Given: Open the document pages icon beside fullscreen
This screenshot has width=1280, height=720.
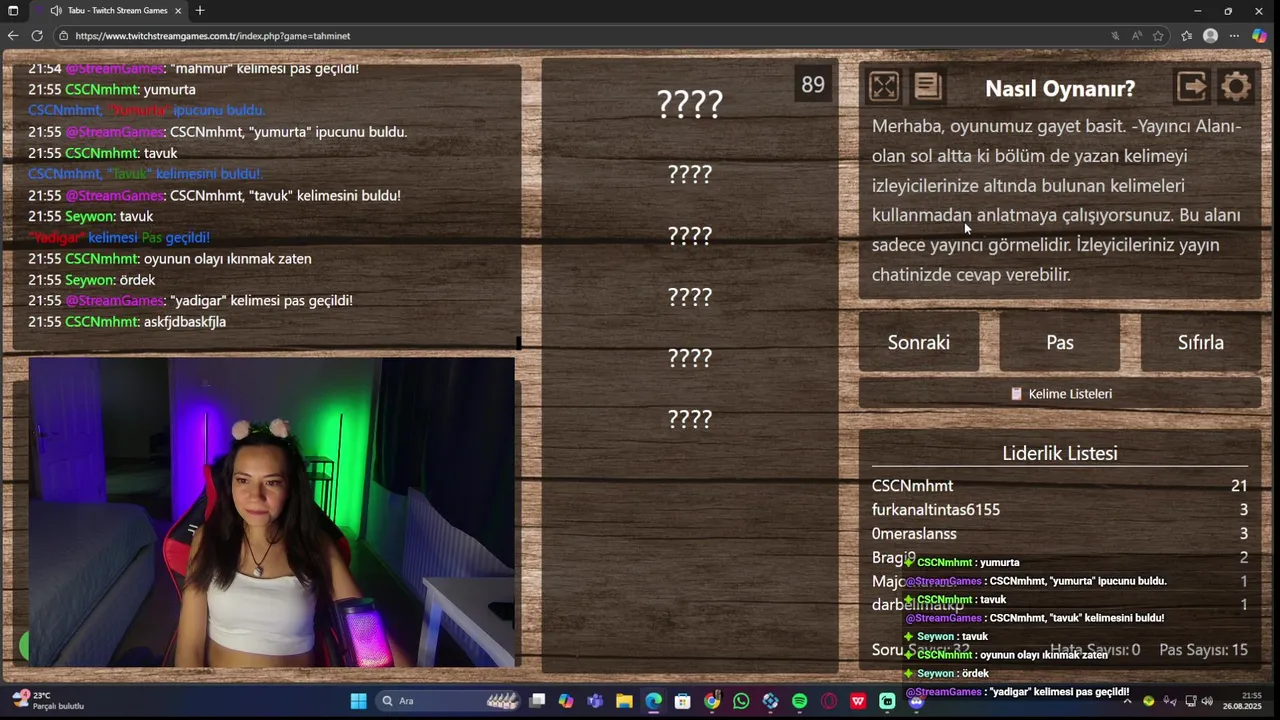Looking at the screenshot, I should (928, 87).
